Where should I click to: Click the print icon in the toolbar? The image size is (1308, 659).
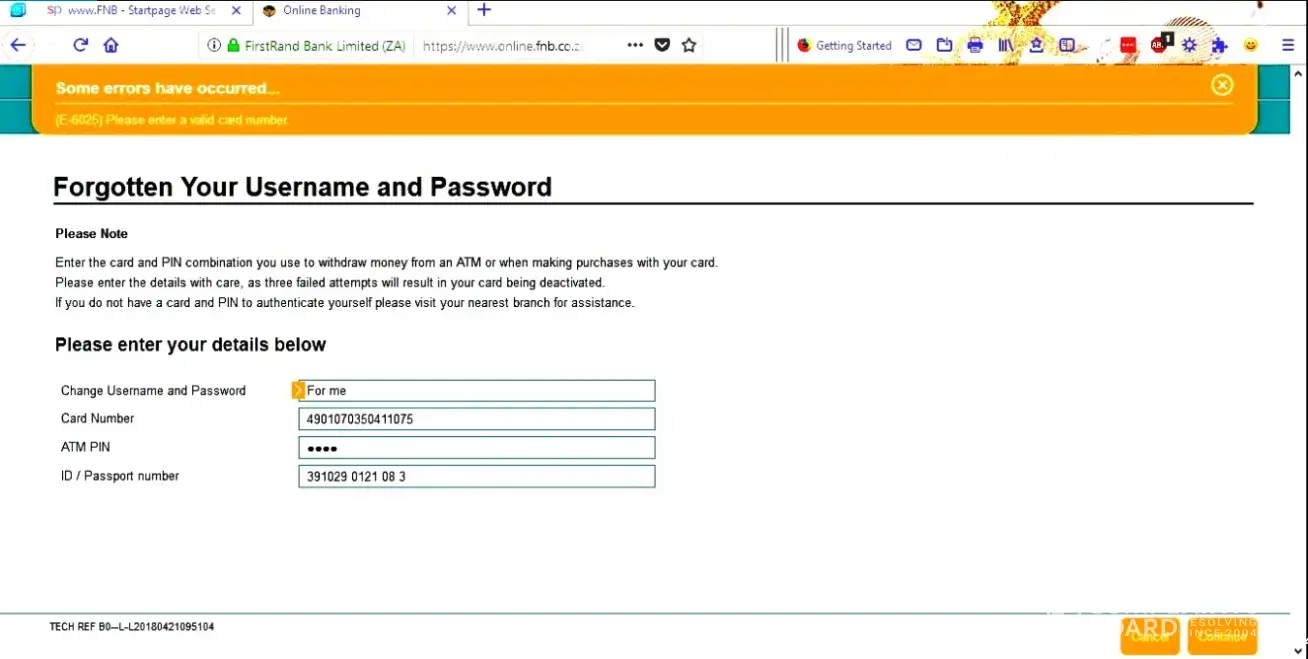tap(975, 45)
